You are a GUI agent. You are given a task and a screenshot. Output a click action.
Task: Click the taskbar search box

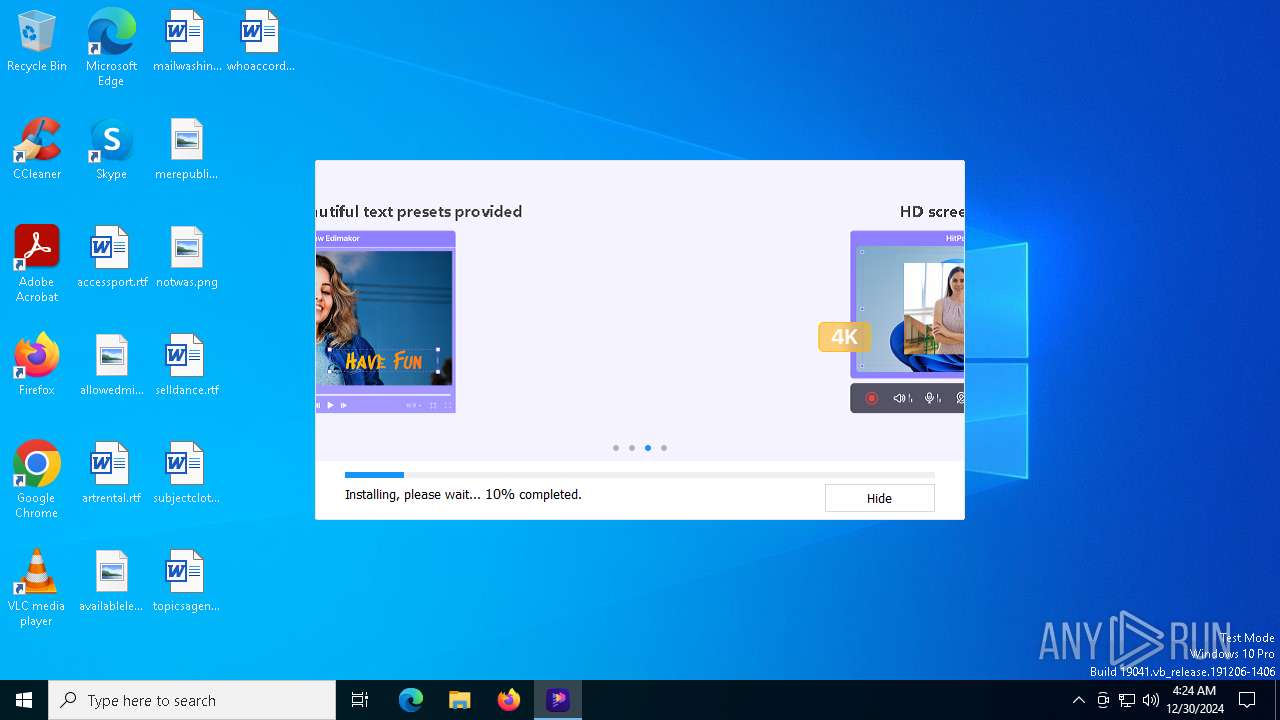pos(192,700)
